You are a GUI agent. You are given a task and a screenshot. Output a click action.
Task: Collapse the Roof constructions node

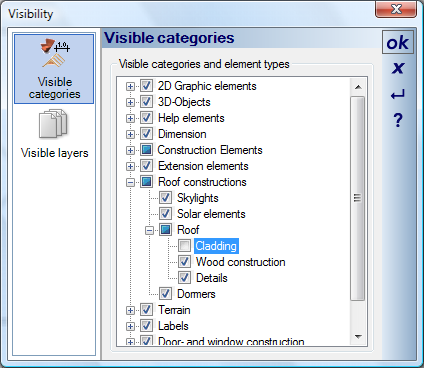coord(130,182)
